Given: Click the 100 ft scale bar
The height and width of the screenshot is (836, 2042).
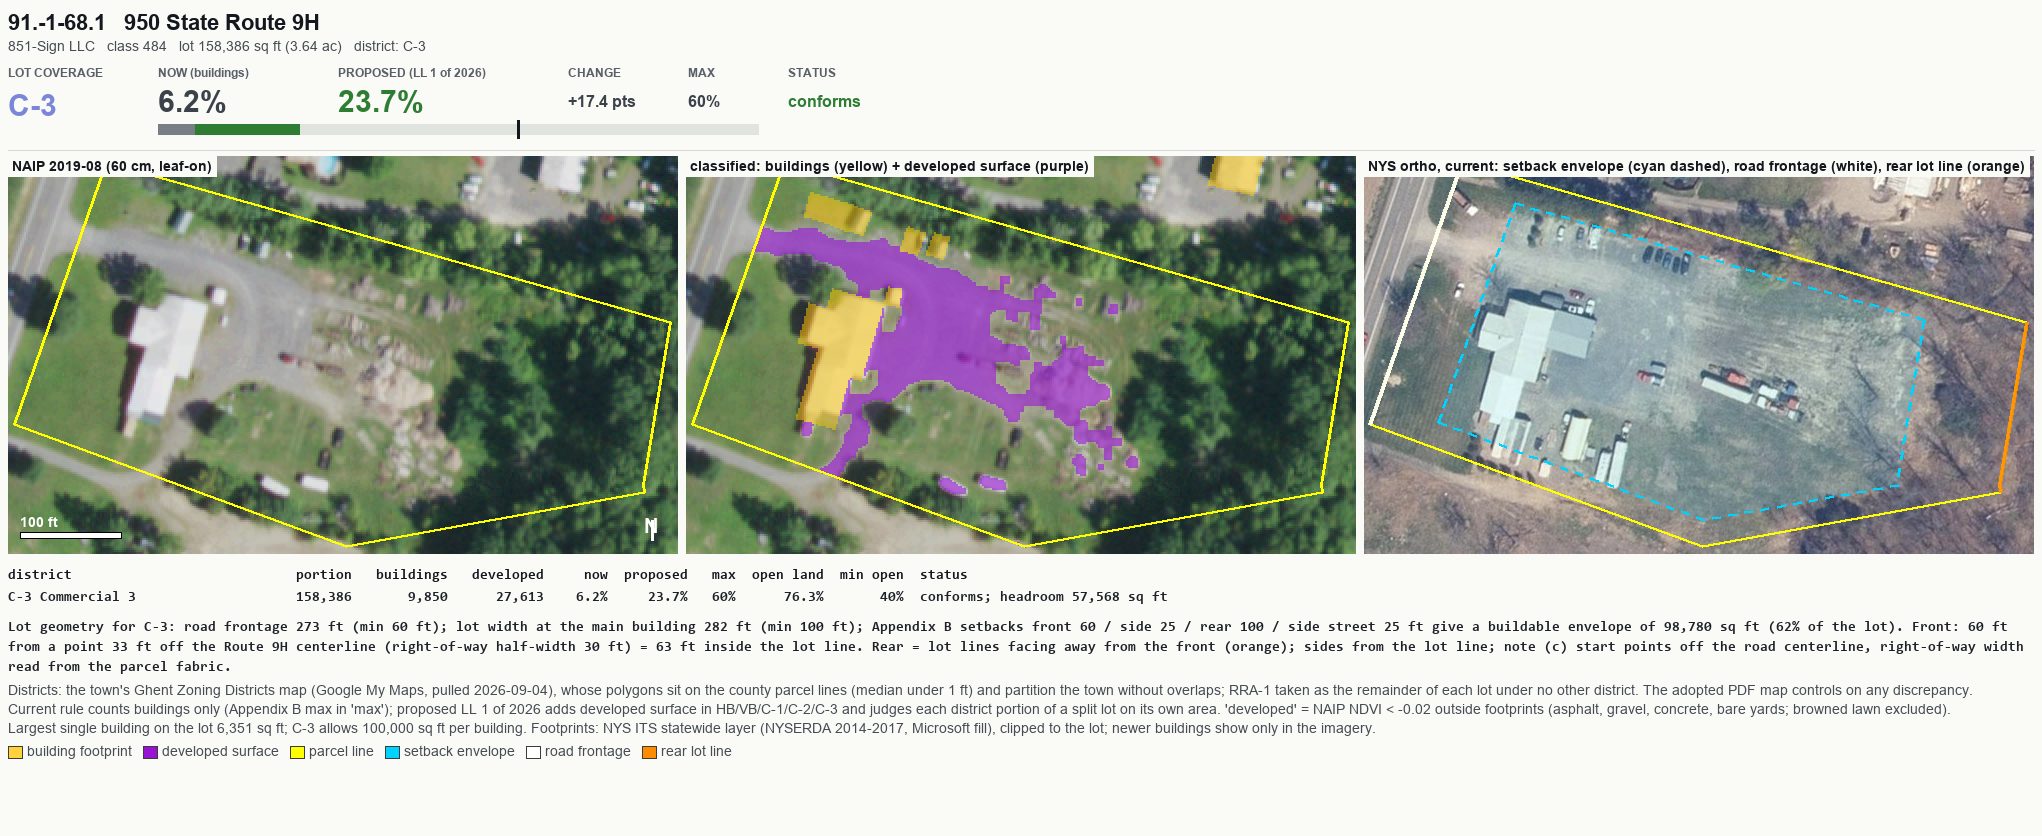Looking at the screenshot, I should click(70, 536).
